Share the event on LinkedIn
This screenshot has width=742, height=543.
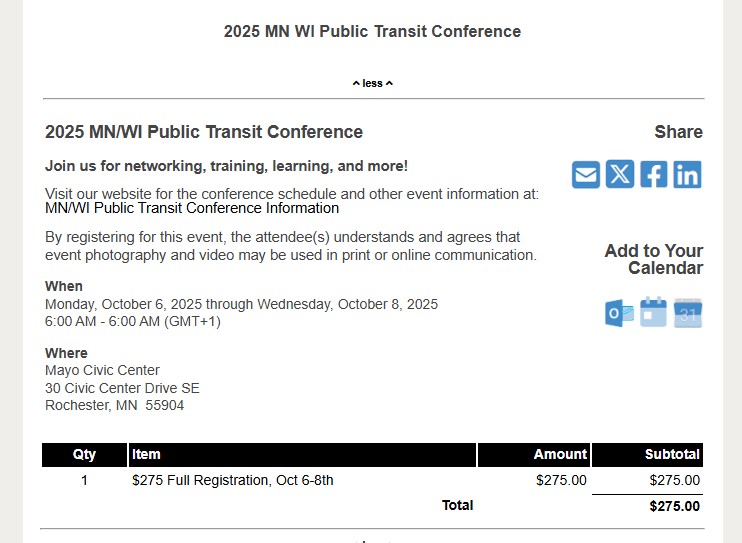(688, 174)
